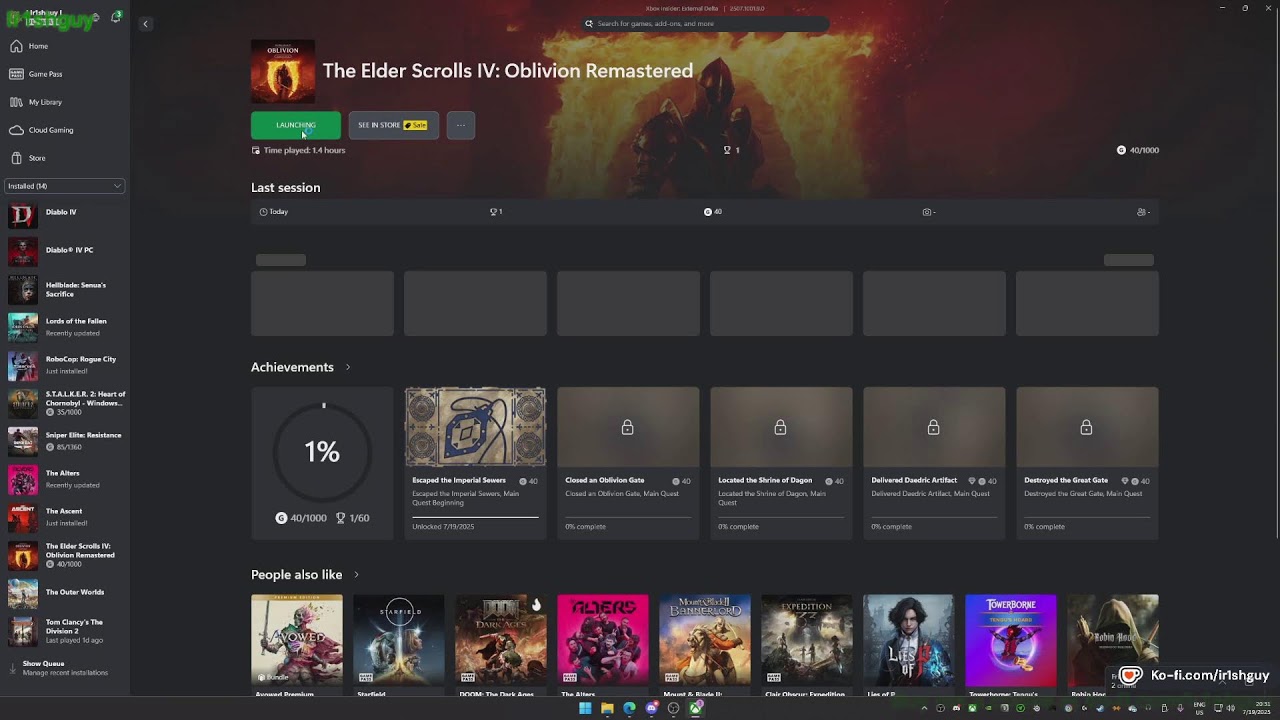Image resolution: width=1280 pixels, height=720 pixels.
Task: Expand the Installed (14) dropdown
Action: coord(65,186)
